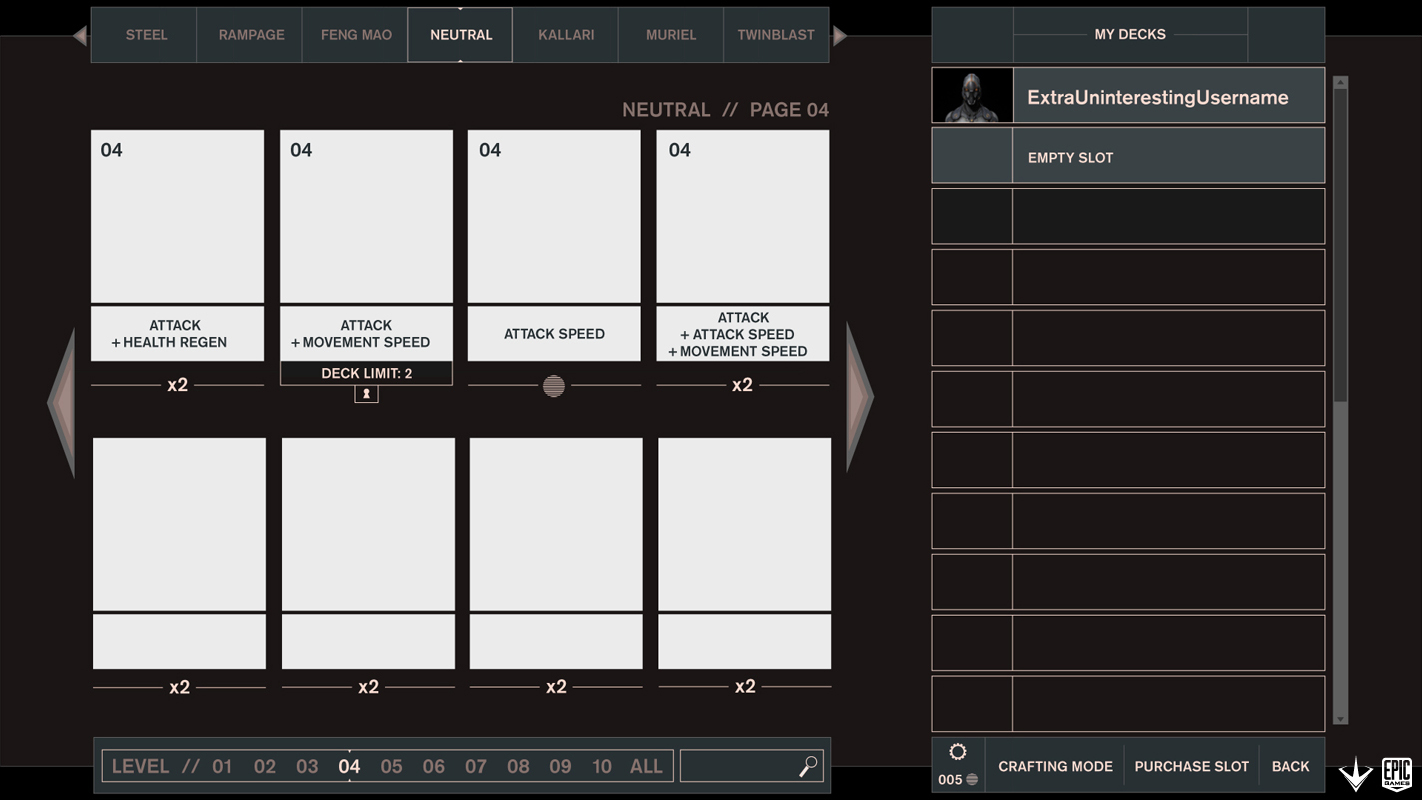Show ALL card levels
The height and width of the screenshot is (800, 1422).
click(x=646, y=766)
